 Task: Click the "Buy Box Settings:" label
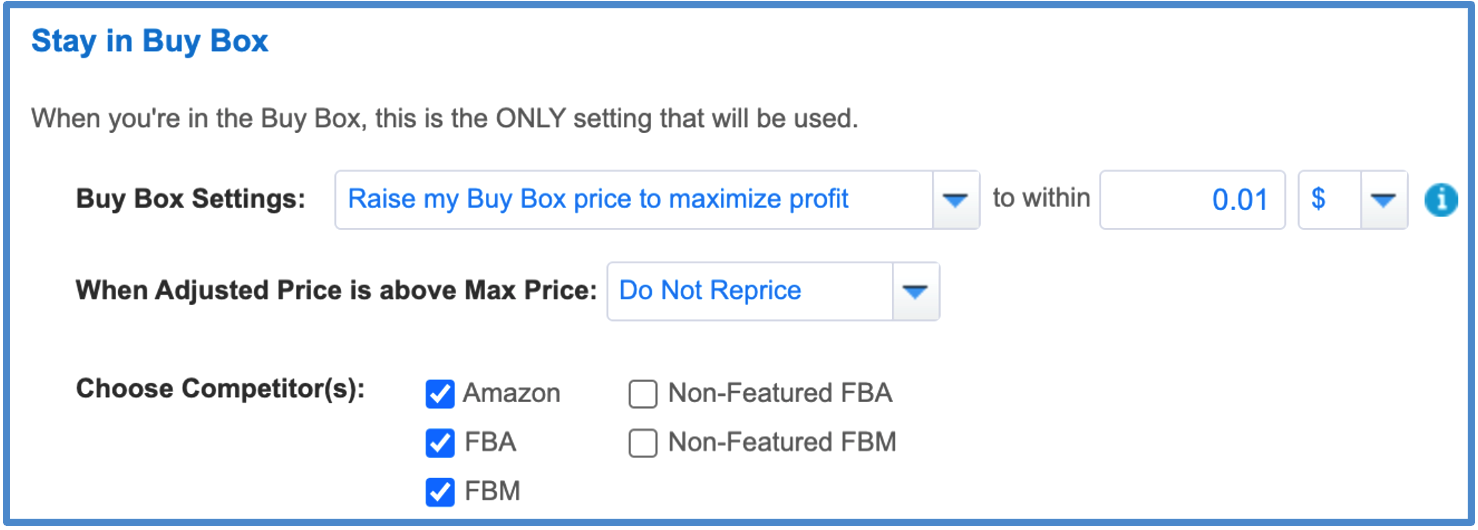click(190, 199)
